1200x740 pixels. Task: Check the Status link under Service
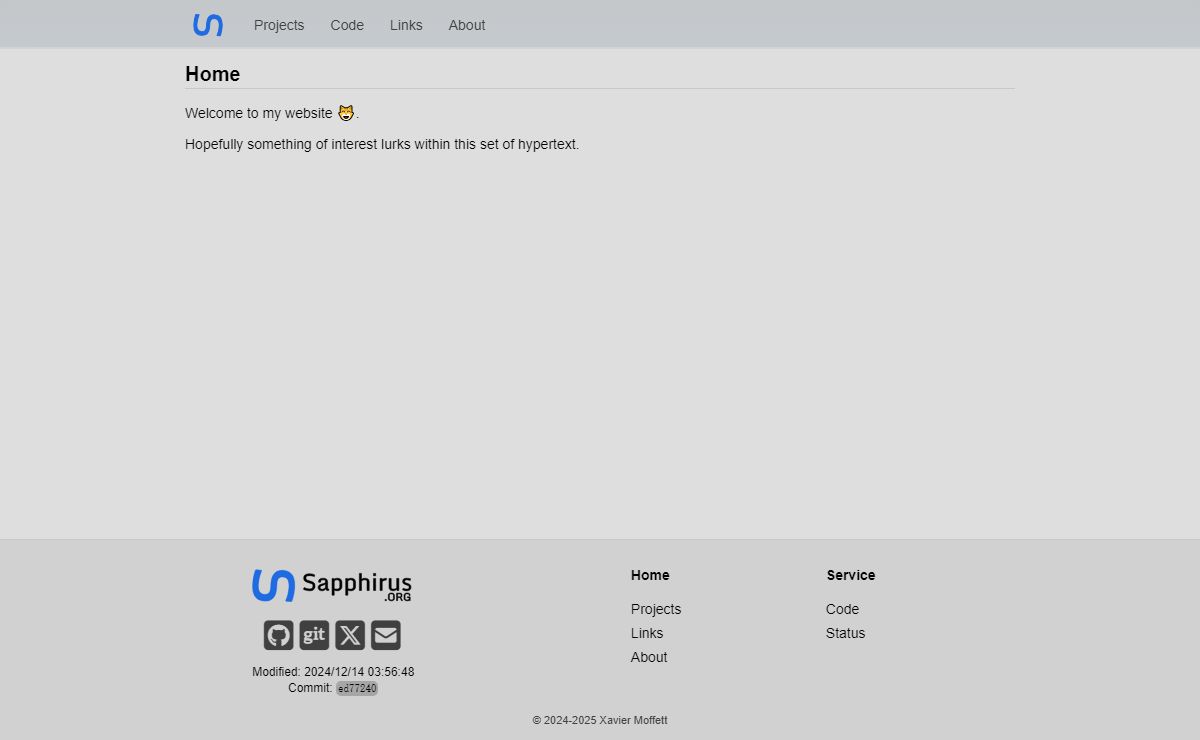(845, 633)
